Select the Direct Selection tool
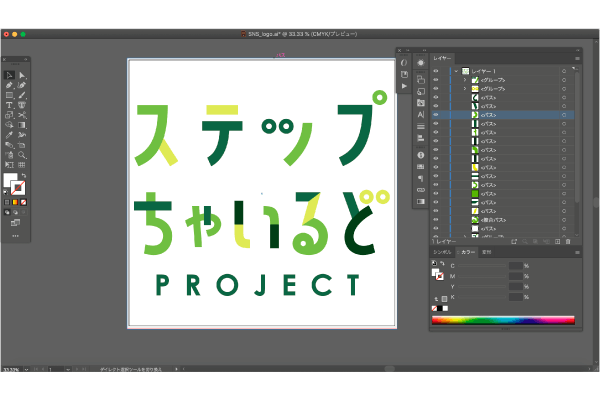The width and height of the screenshot is (600, 400). point(22,75)
